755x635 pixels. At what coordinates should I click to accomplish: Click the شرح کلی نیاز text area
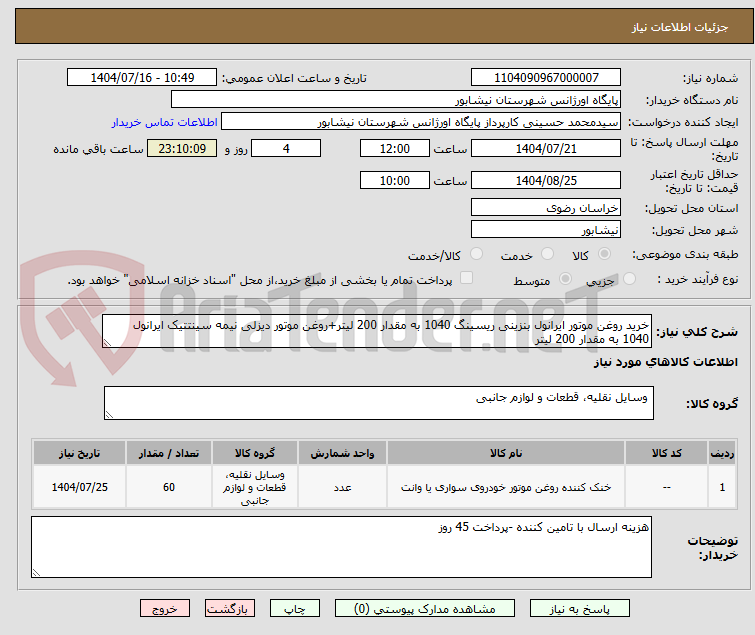pos(377,331)
